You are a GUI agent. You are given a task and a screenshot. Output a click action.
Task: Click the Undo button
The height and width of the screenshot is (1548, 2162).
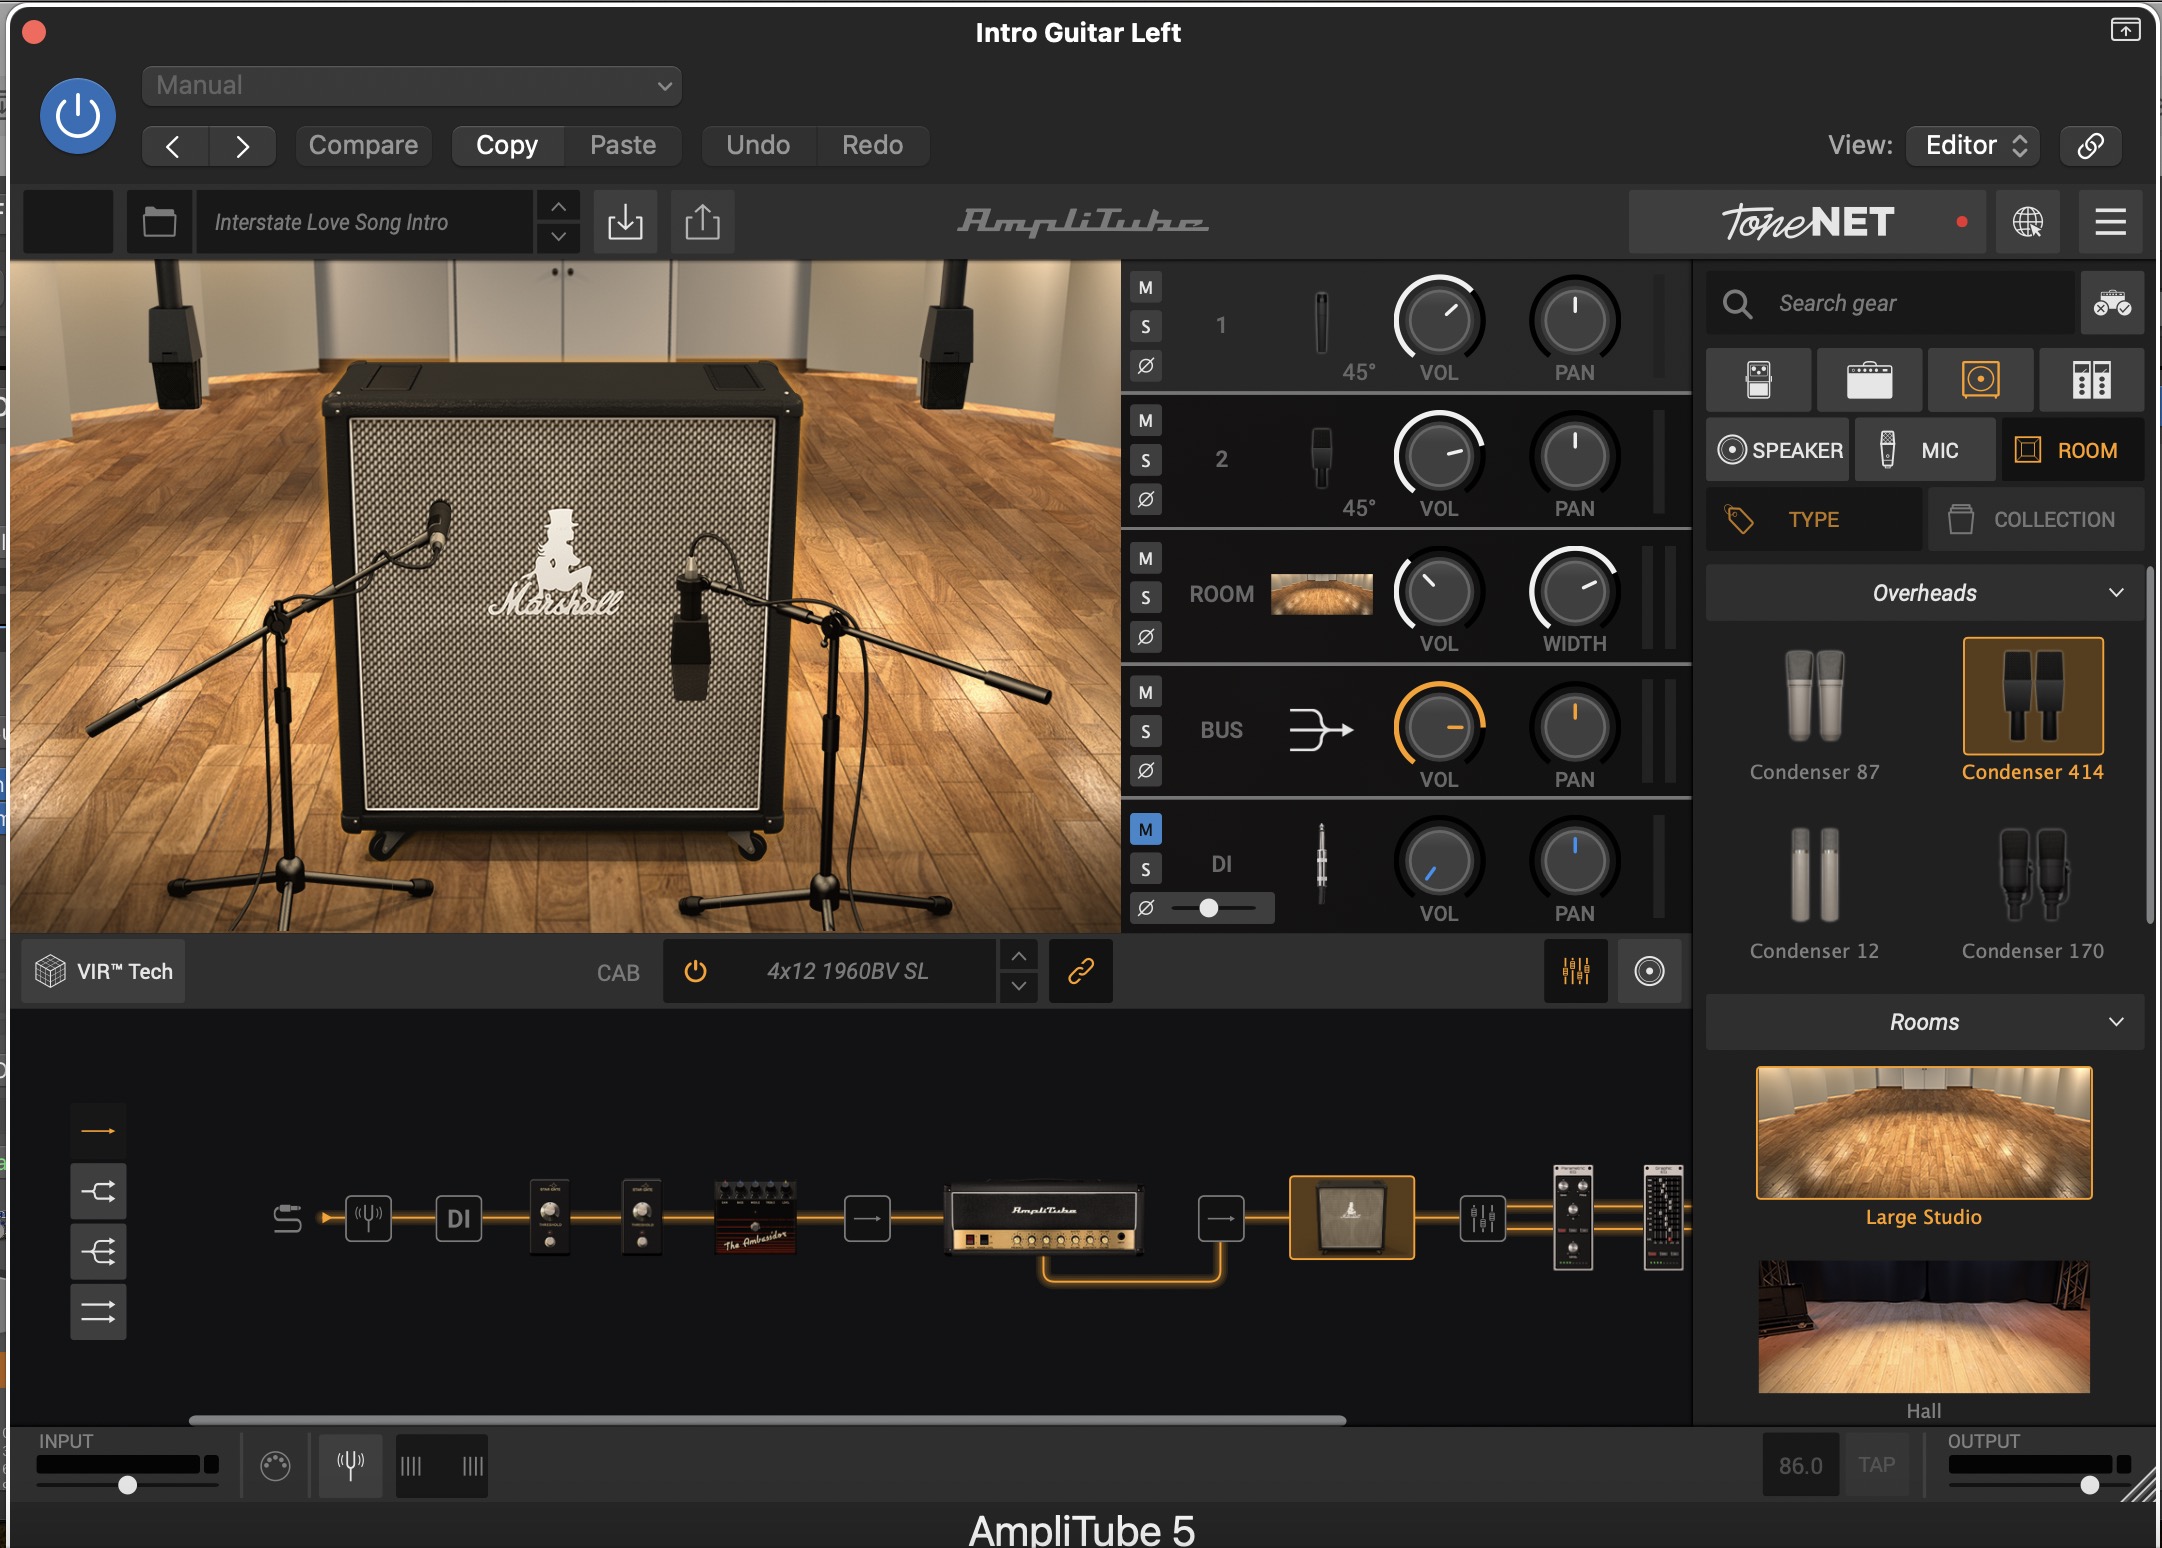(758, 146)
